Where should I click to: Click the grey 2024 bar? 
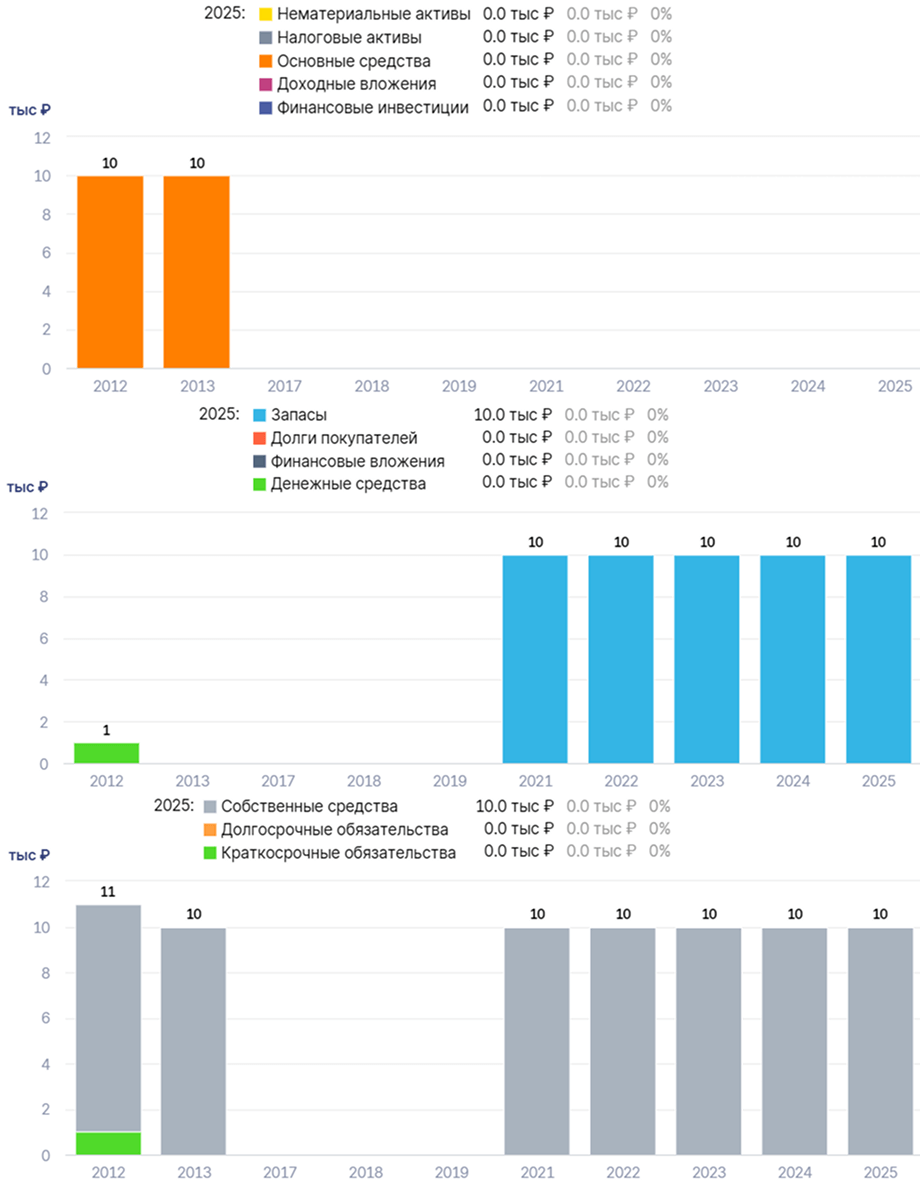[x=794, y=1042]
